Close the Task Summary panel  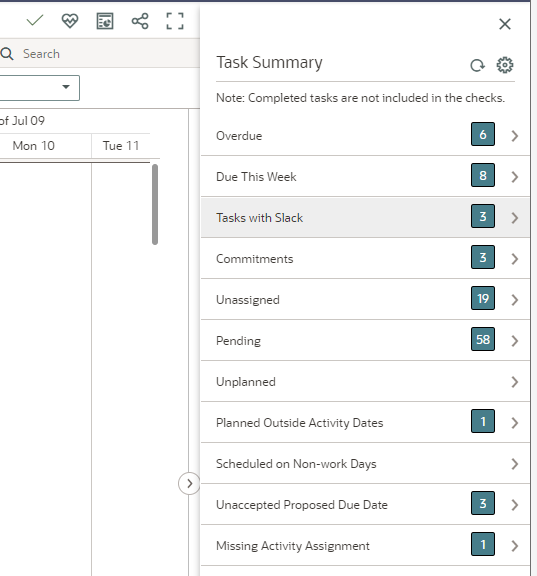505,24
